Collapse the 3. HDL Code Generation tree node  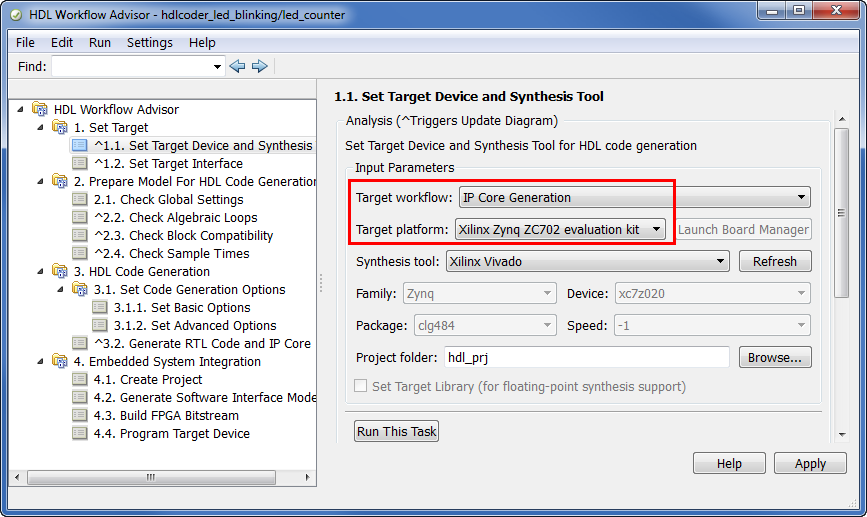coord(40,271)
